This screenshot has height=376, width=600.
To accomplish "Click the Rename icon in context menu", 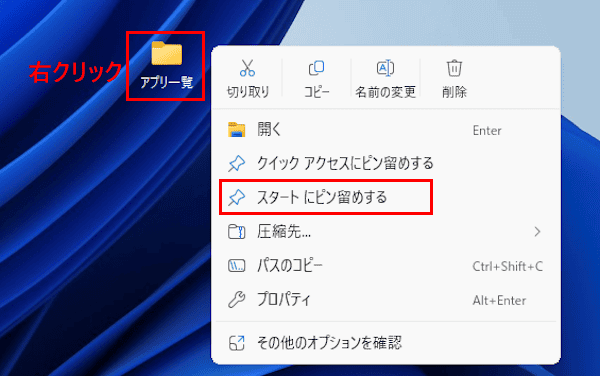I will click(385, 68).
